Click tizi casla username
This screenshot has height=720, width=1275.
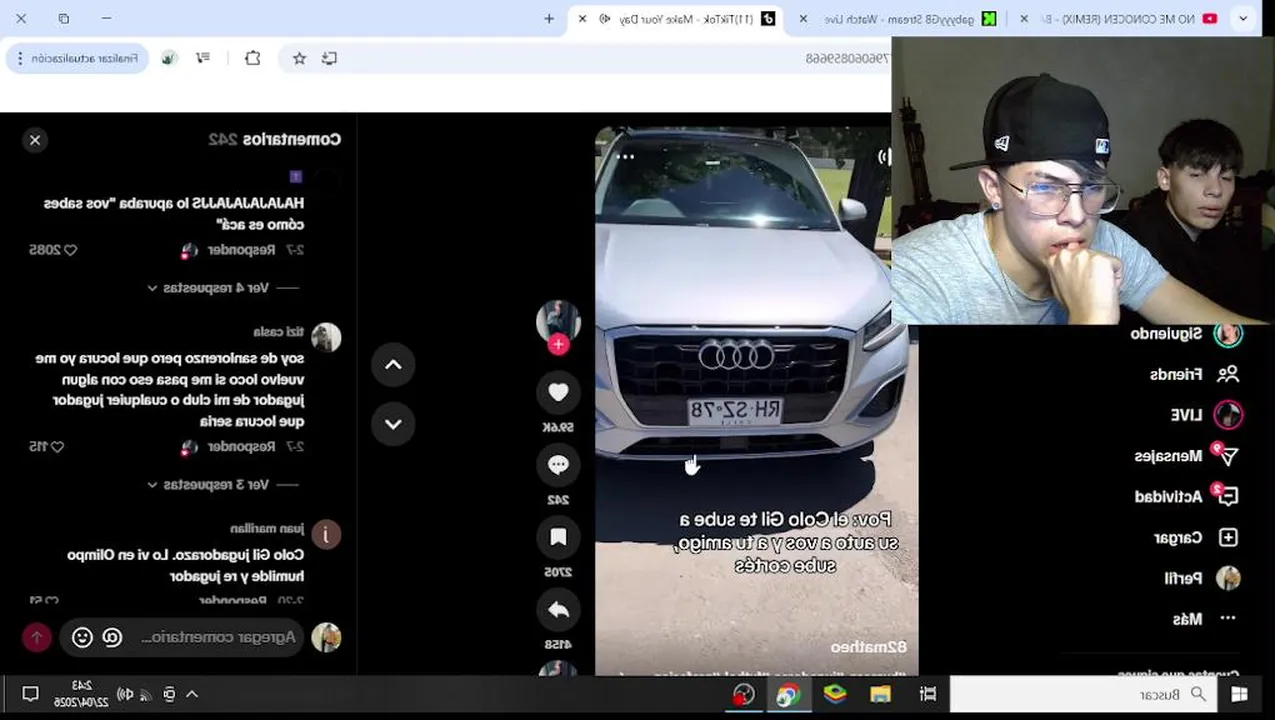278,331
